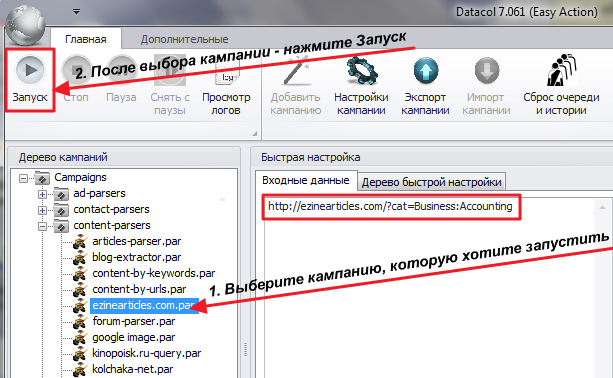Switch to the Главная ribbon tab
Viewport: 613px width, 378px height.
coord(86,39)
